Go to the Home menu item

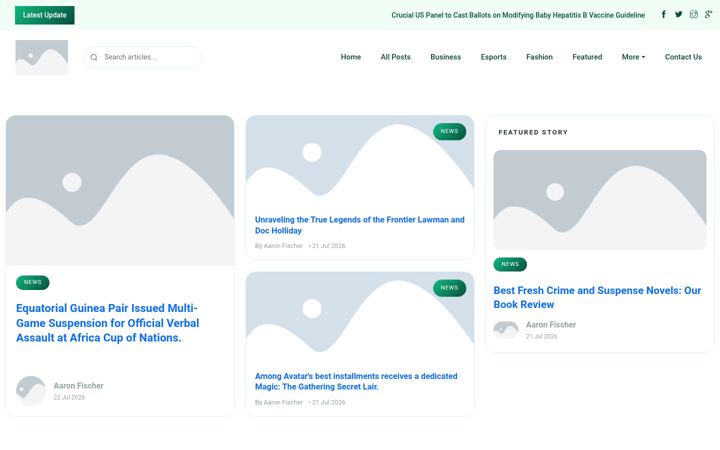point(351,57)
